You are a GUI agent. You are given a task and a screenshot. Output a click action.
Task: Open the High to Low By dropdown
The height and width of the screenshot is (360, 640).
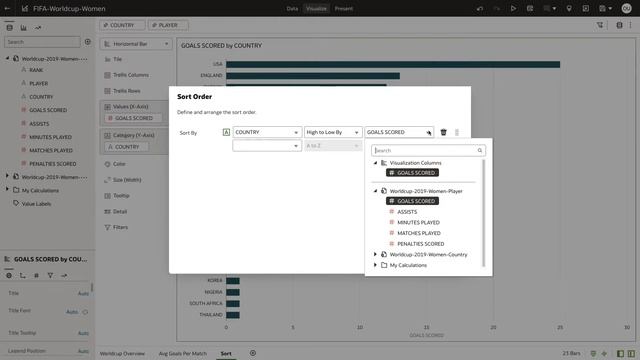(333, 132)
